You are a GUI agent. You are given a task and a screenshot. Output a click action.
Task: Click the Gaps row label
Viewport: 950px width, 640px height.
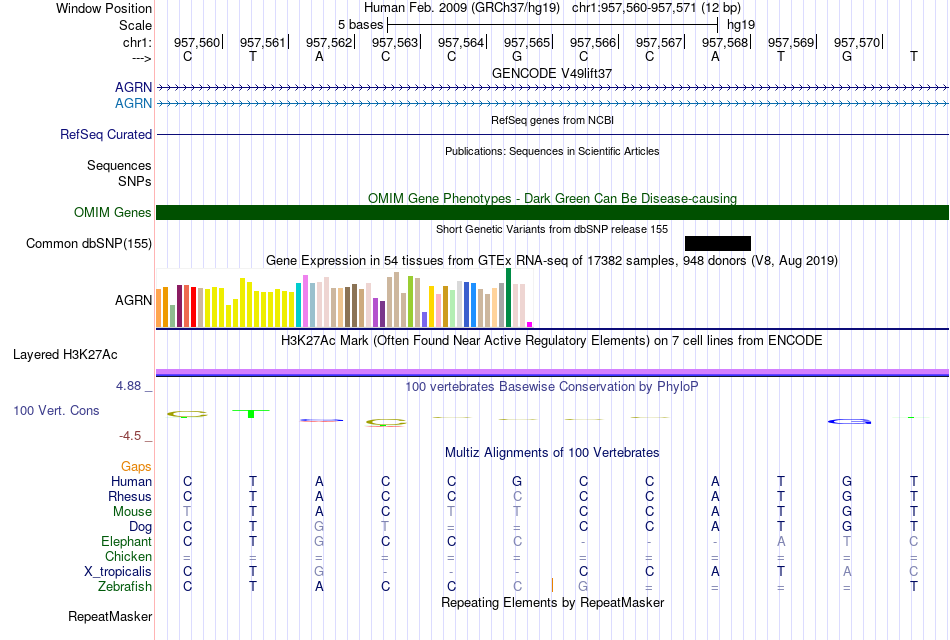[x=136, y=466]
